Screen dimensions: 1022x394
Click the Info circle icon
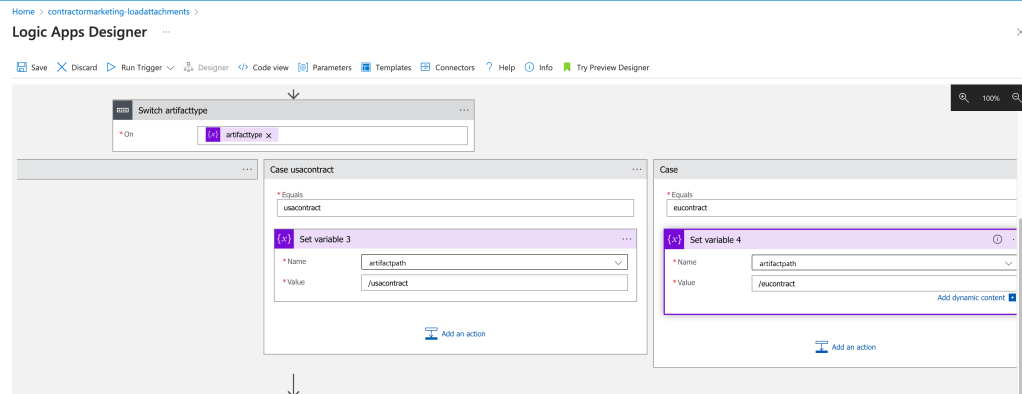tap(529, 67)
